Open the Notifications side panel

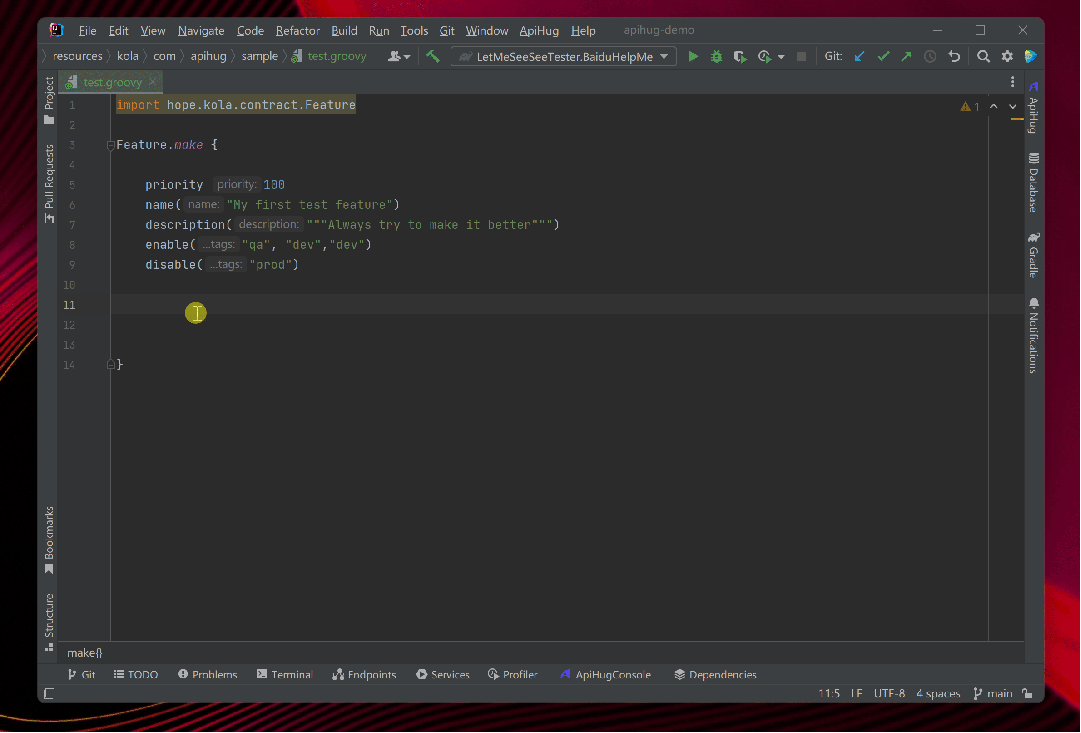1033,336
